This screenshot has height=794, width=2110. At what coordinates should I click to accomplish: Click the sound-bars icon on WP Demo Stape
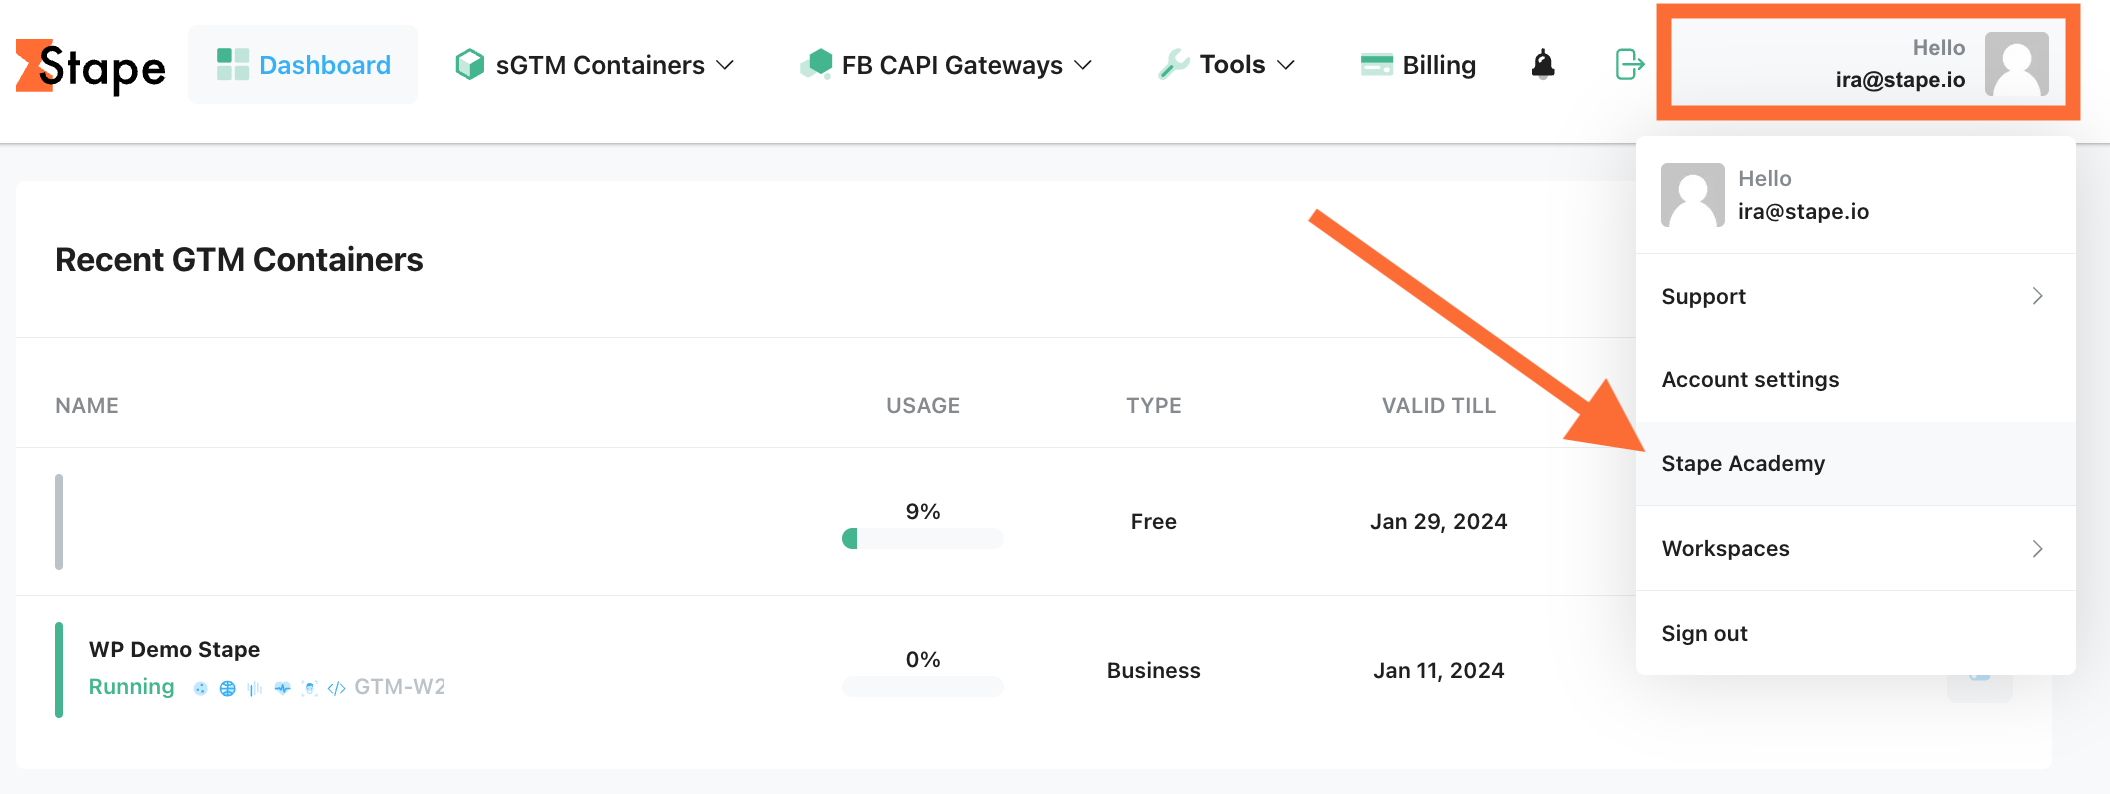click(x=254, y=688)
